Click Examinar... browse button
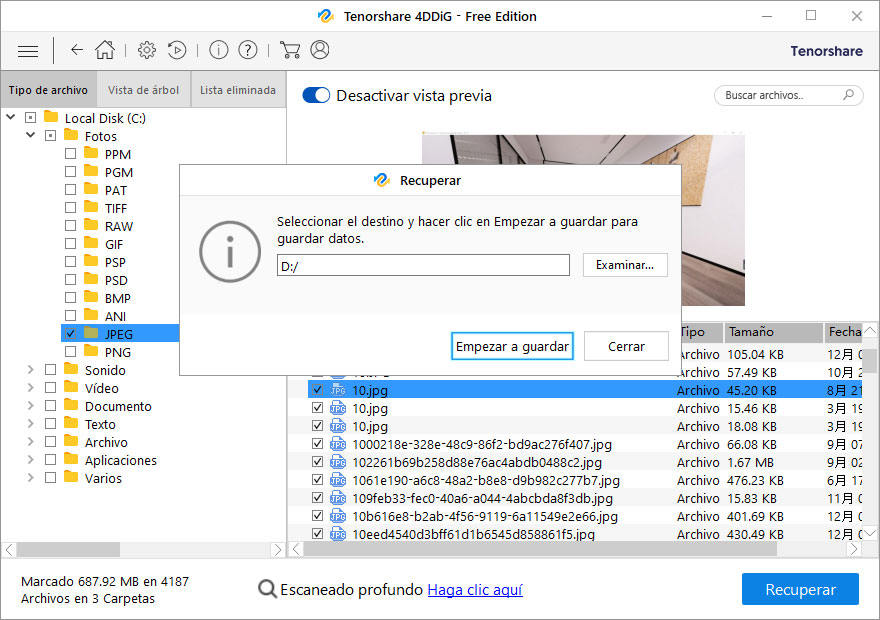880x620 pixels. point(625,265)
